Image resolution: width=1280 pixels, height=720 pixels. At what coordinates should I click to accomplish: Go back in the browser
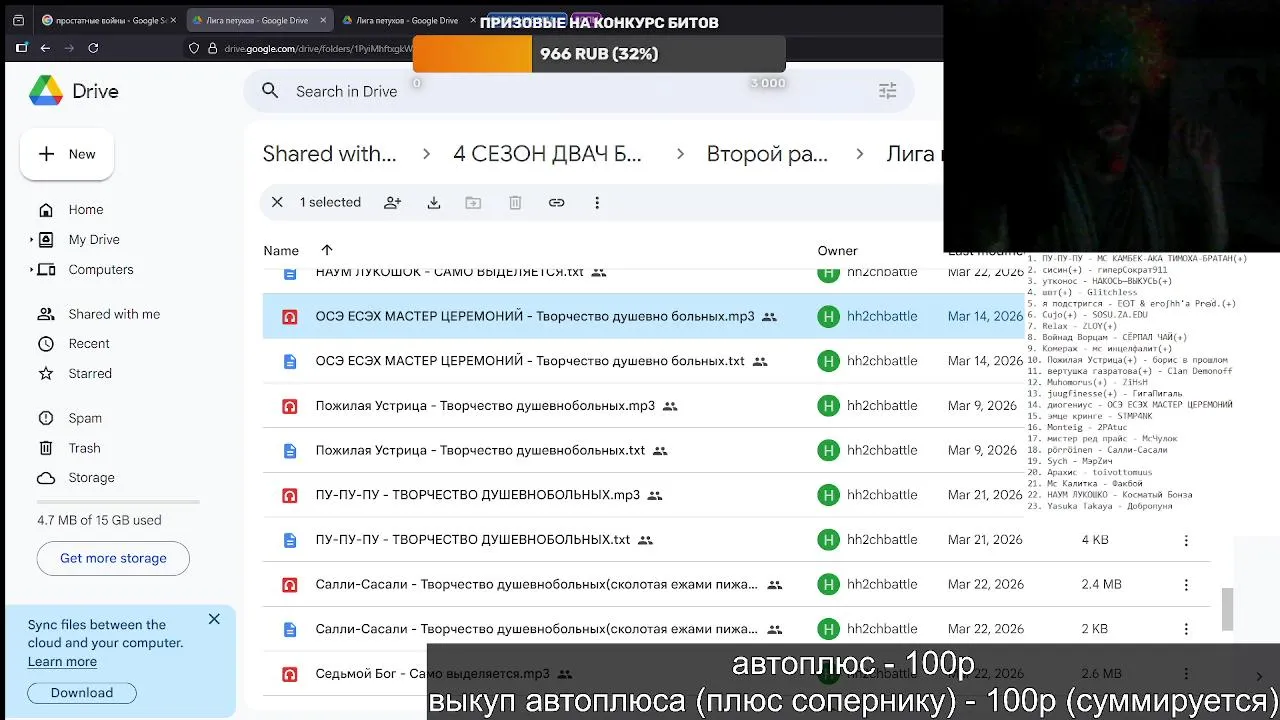45,47
